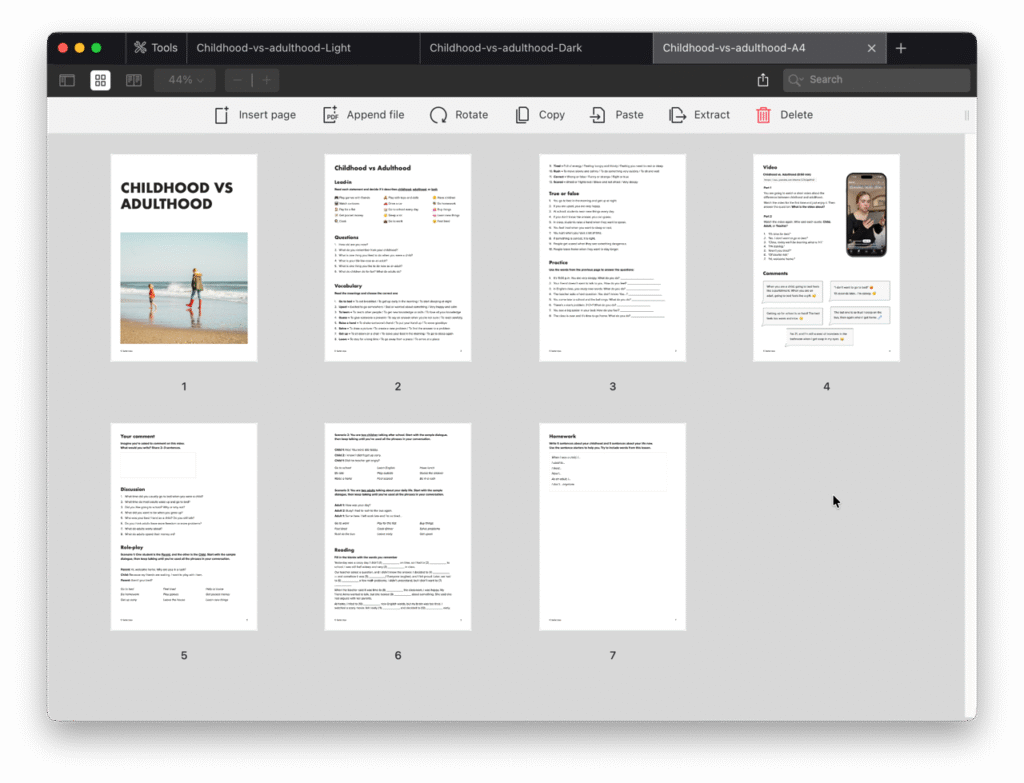Click the Append file PDF icon

click(x=331, y=115)
